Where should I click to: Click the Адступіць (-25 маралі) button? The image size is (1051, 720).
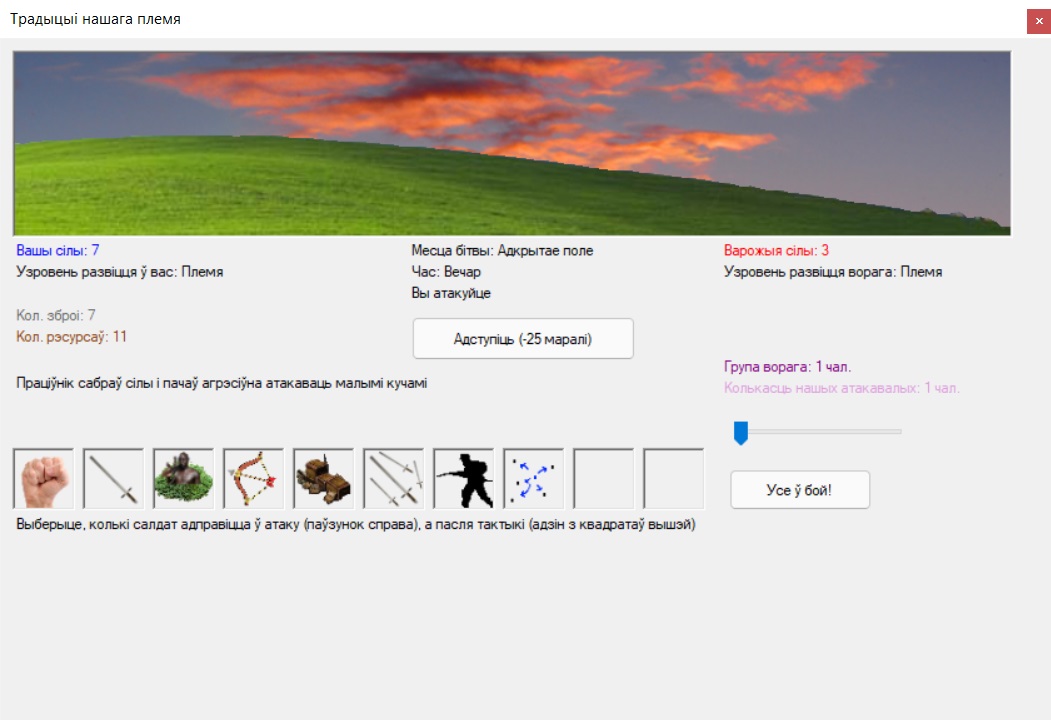coord(523,339)
